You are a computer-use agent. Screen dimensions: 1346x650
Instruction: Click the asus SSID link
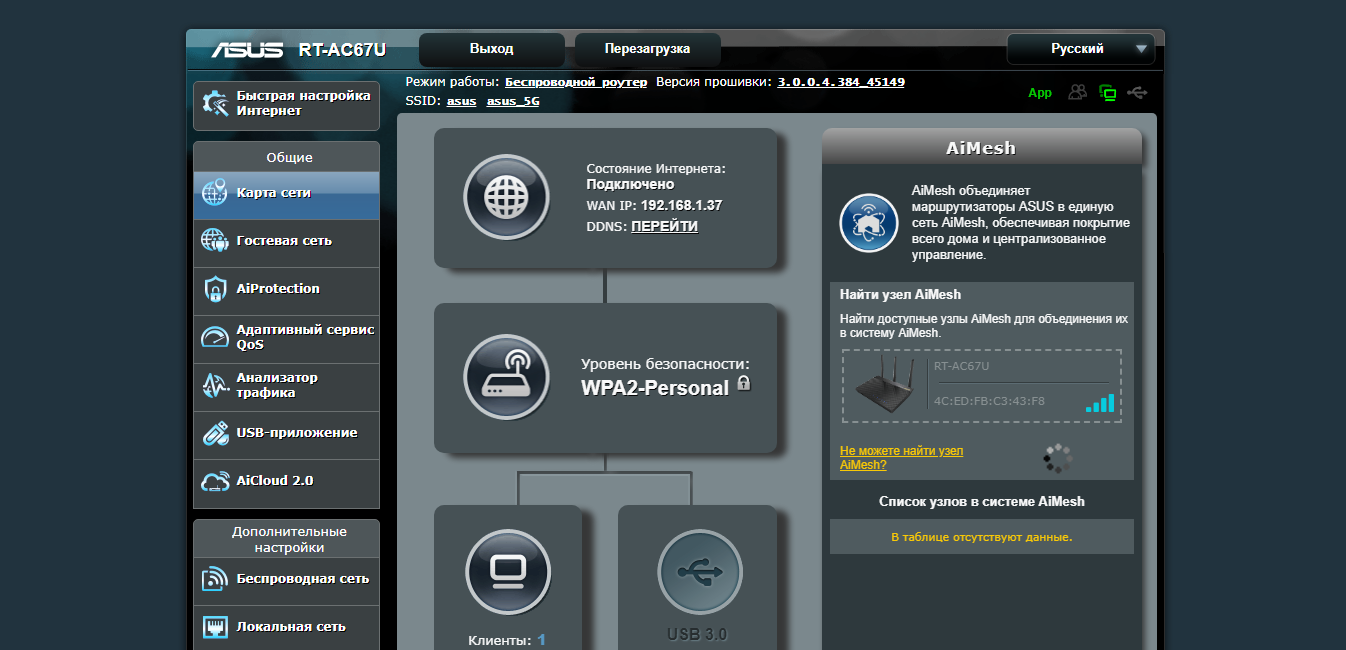pos(461,101)
